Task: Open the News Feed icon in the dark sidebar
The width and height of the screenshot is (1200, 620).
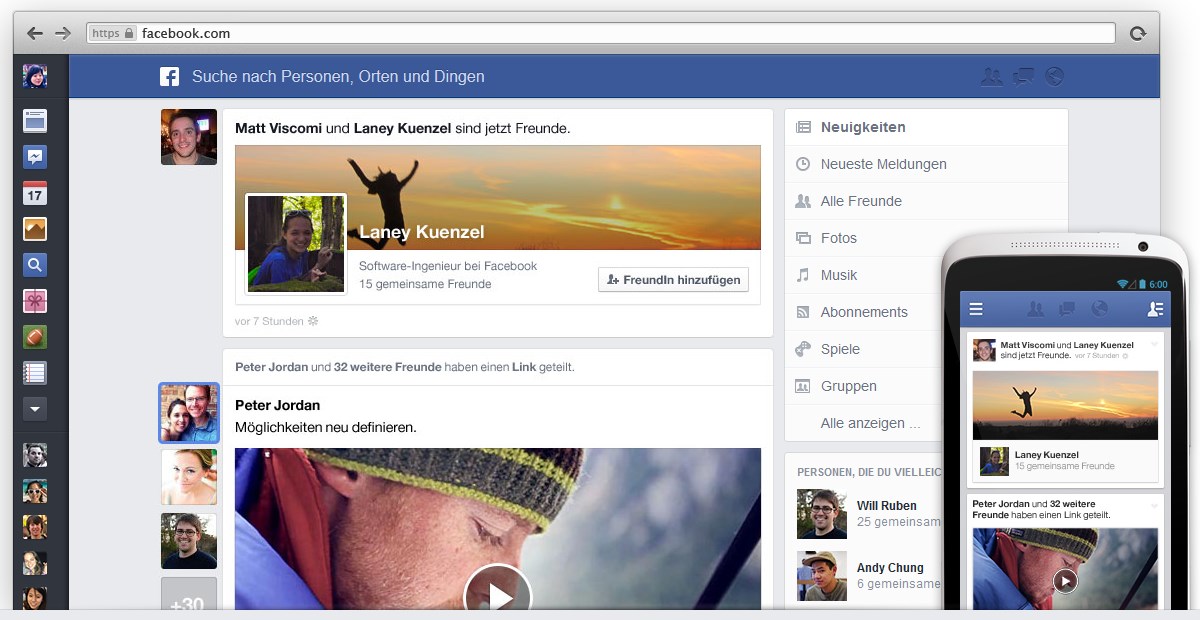Action: point(35,121)
